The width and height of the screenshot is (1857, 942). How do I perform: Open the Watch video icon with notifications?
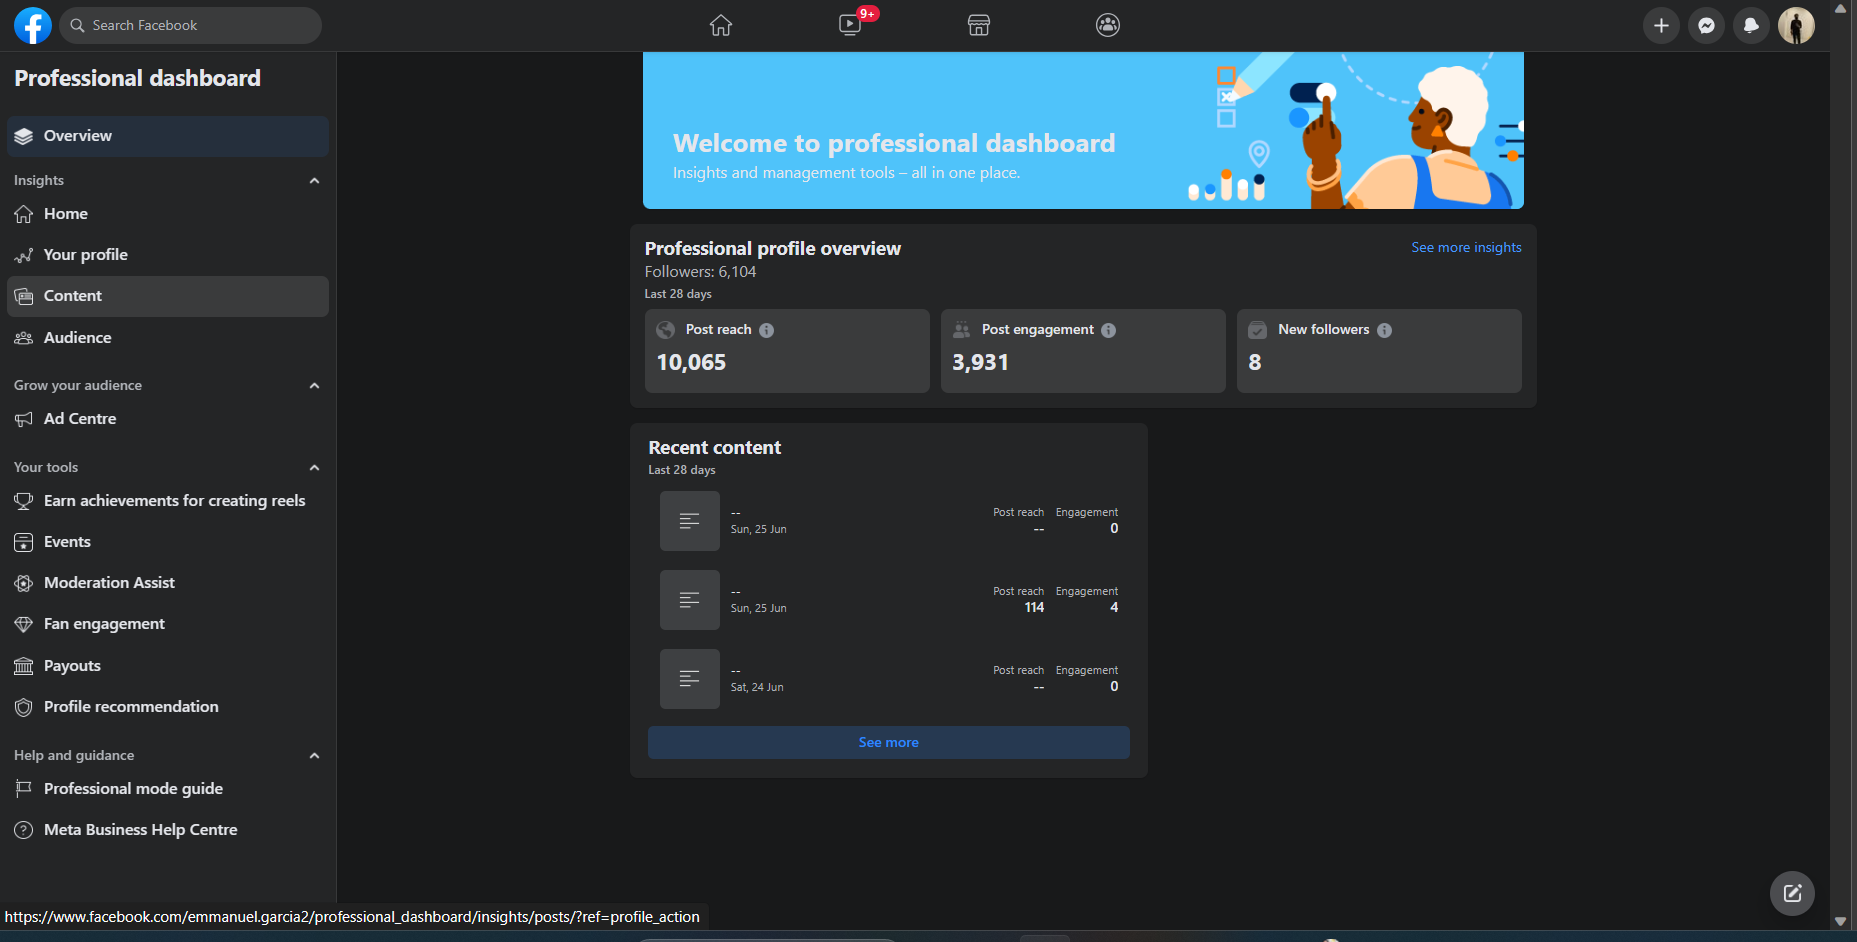click(x=850, y=25)
